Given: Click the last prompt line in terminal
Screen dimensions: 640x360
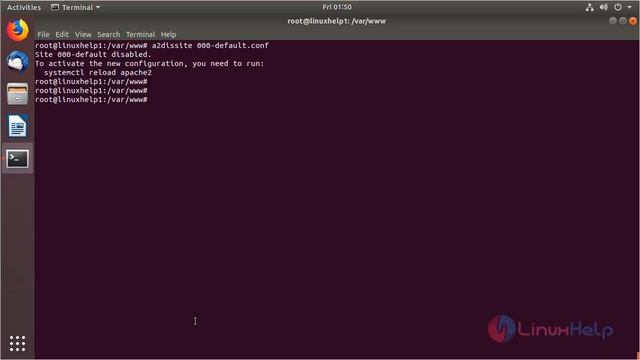Looking at the screenshot, I should point(91,99).
